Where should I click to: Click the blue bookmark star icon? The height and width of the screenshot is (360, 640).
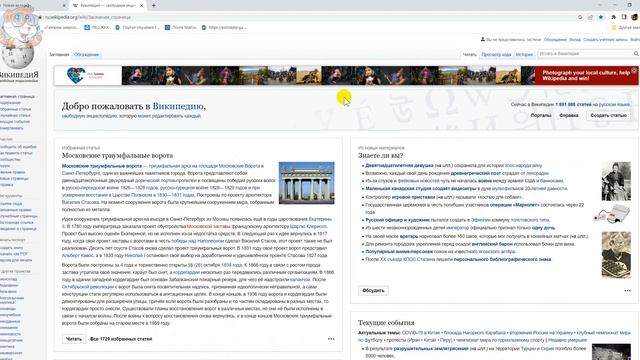pyautogui.click(x=601, y=17)
